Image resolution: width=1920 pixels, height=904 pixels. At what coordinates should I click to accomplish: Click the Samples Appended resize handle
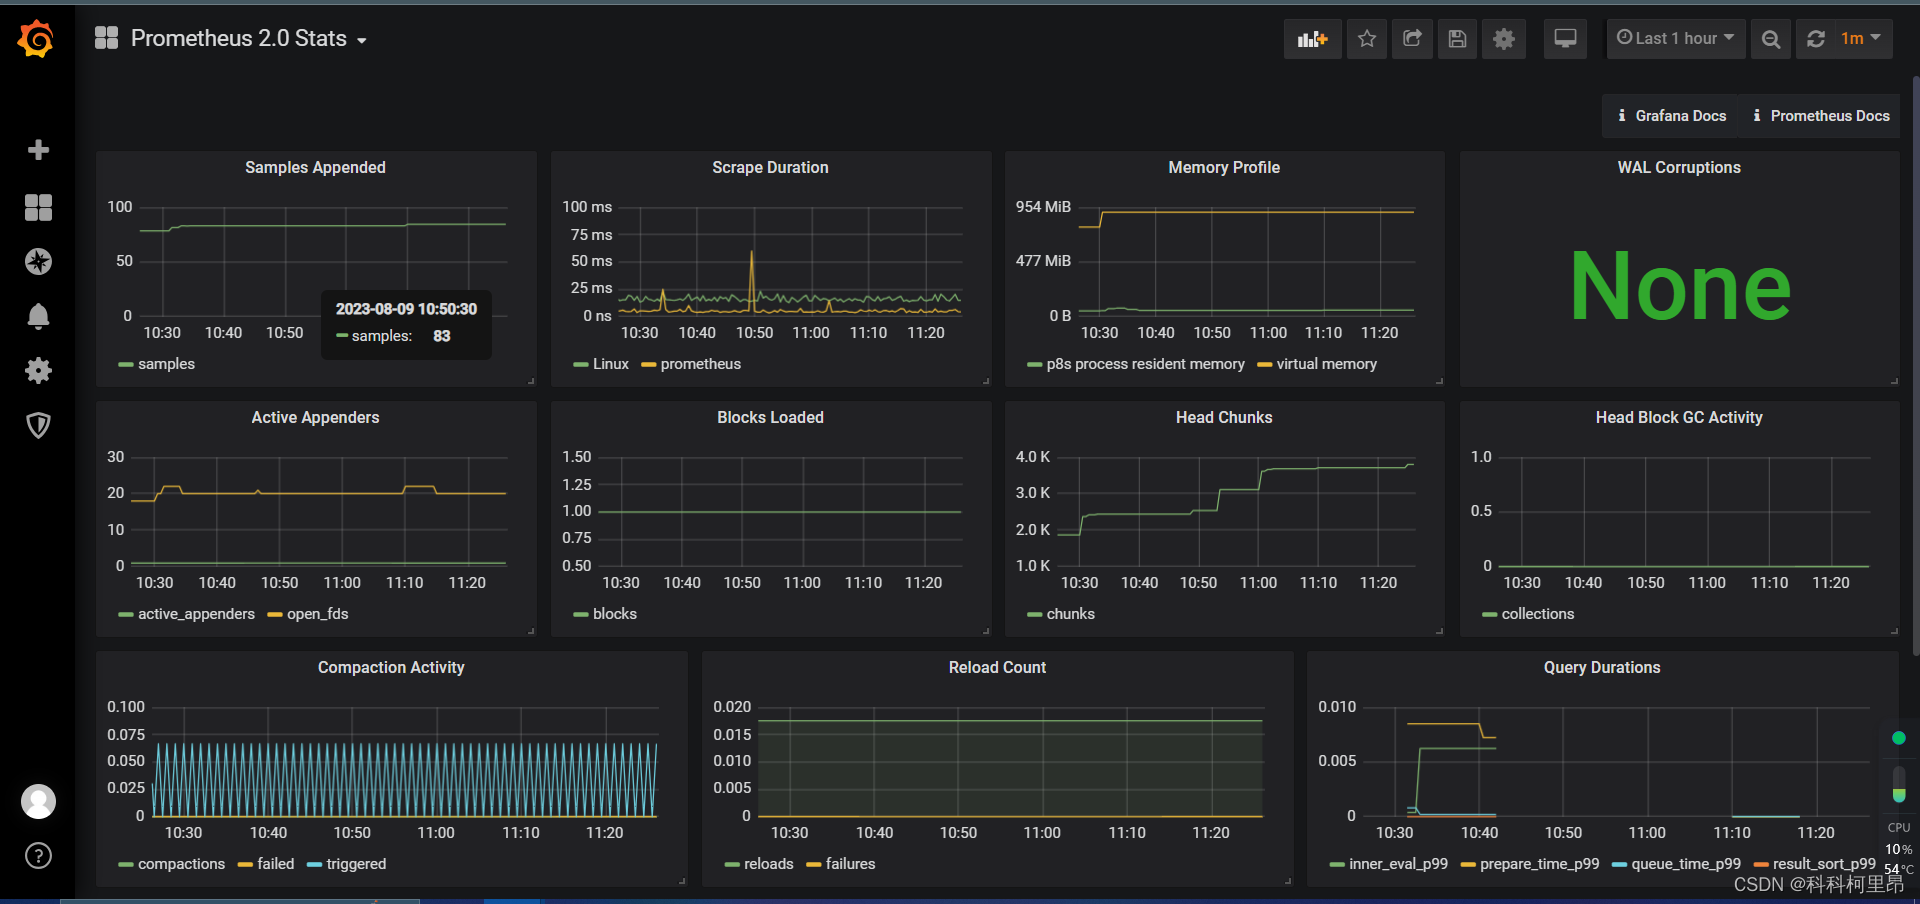coord(531,381)
